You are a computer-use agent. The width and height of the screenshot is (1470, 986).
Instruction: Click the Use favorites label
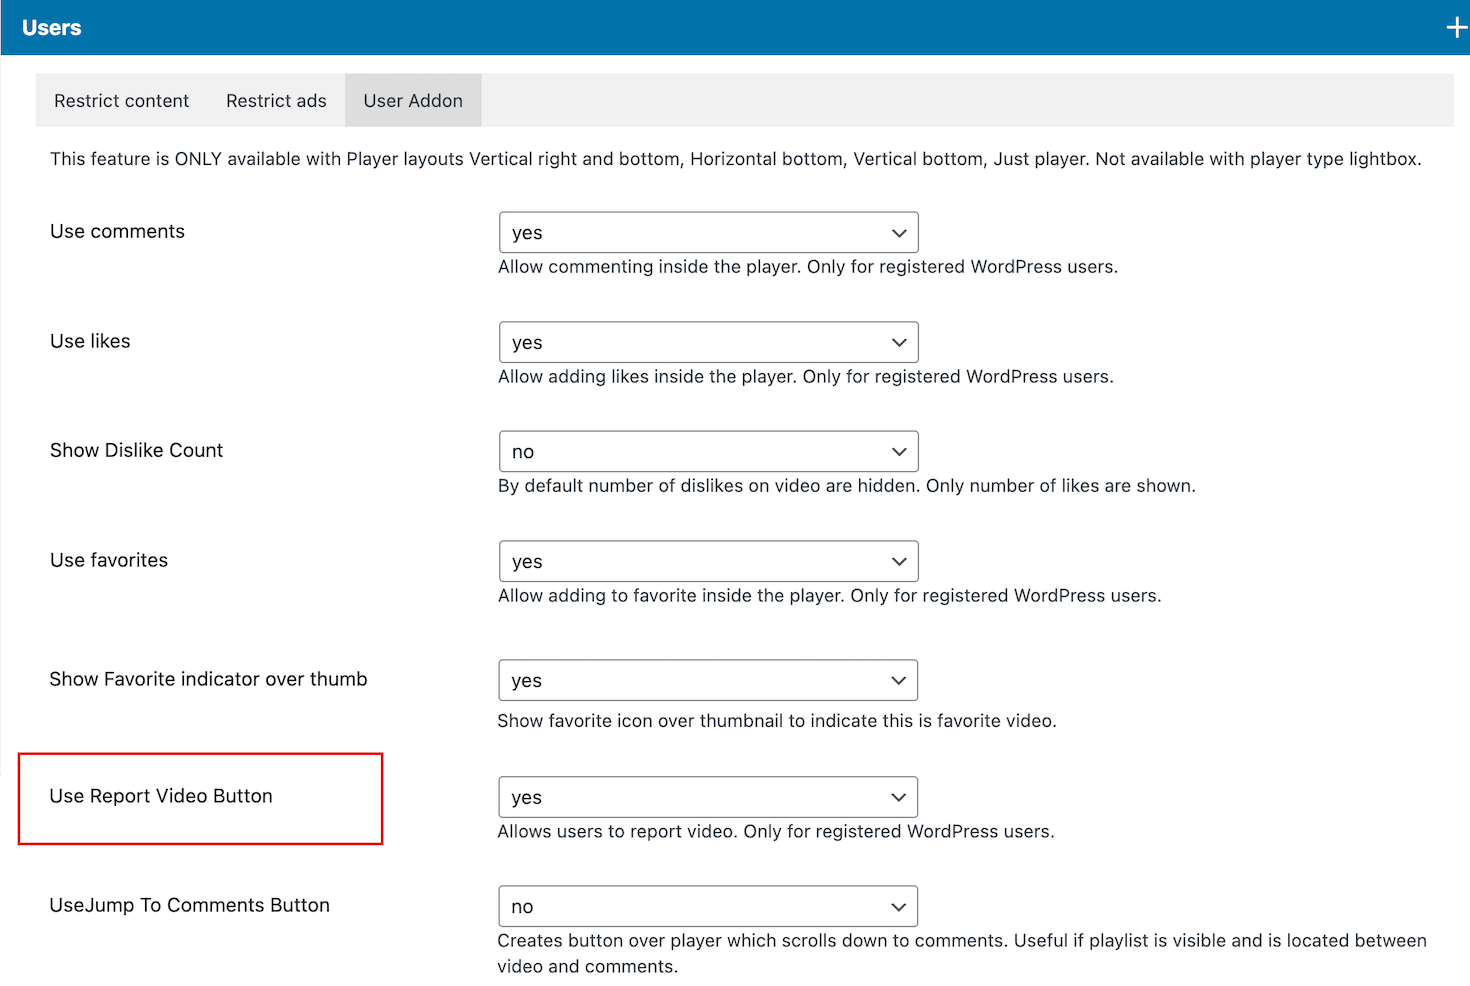[109, 561]
